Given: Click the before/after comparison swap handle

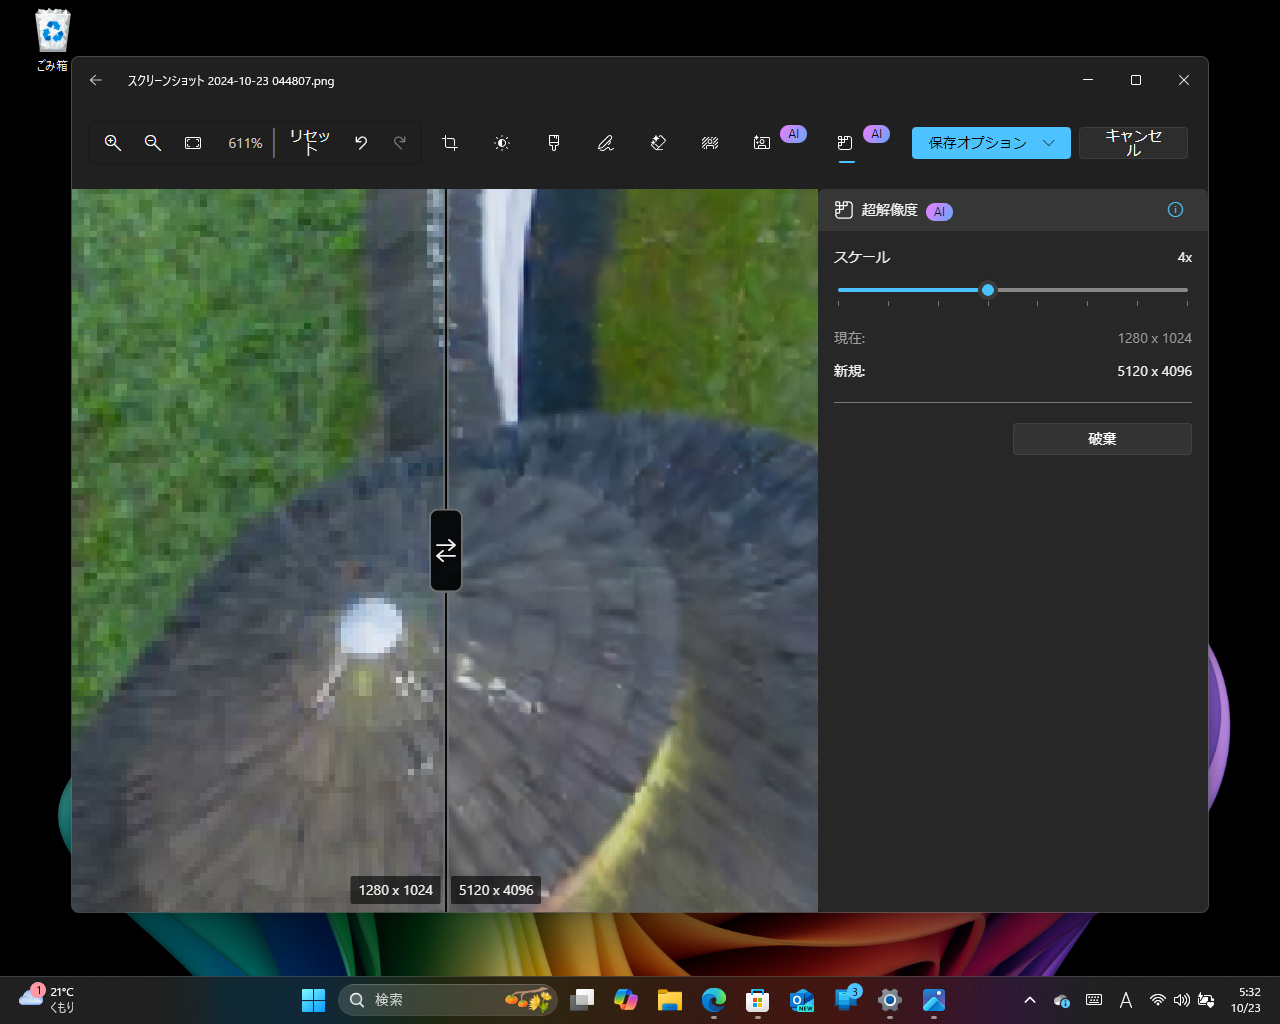Looking at the screenshot, I should 446,550.
